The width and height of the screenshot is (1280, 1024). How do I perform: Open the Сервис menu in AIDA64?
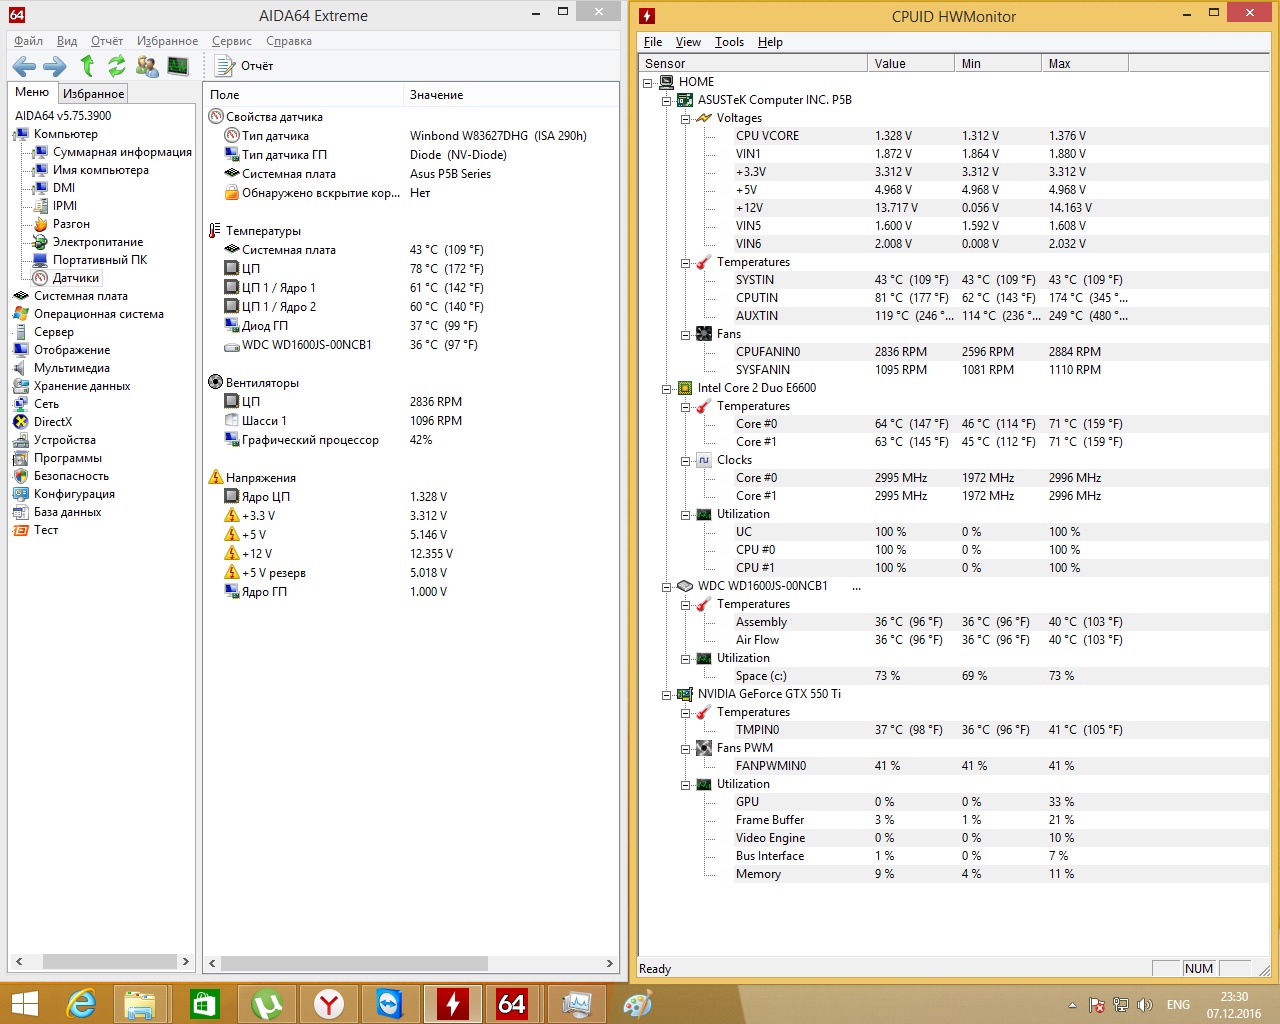click(232, 41)
